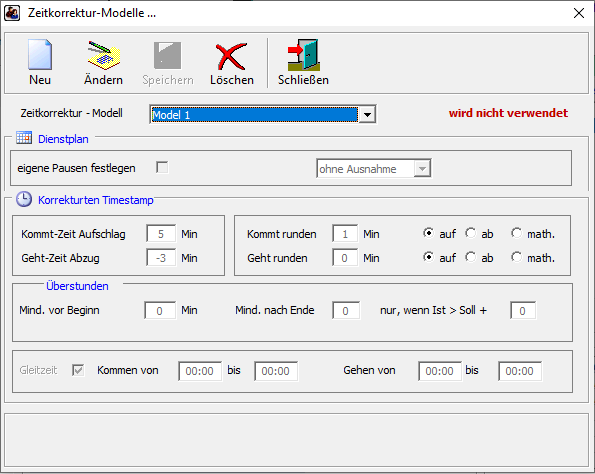595x474 pixels.
Task: Click the Kommt runden minutes field
Action: click(x=345, y=234)
